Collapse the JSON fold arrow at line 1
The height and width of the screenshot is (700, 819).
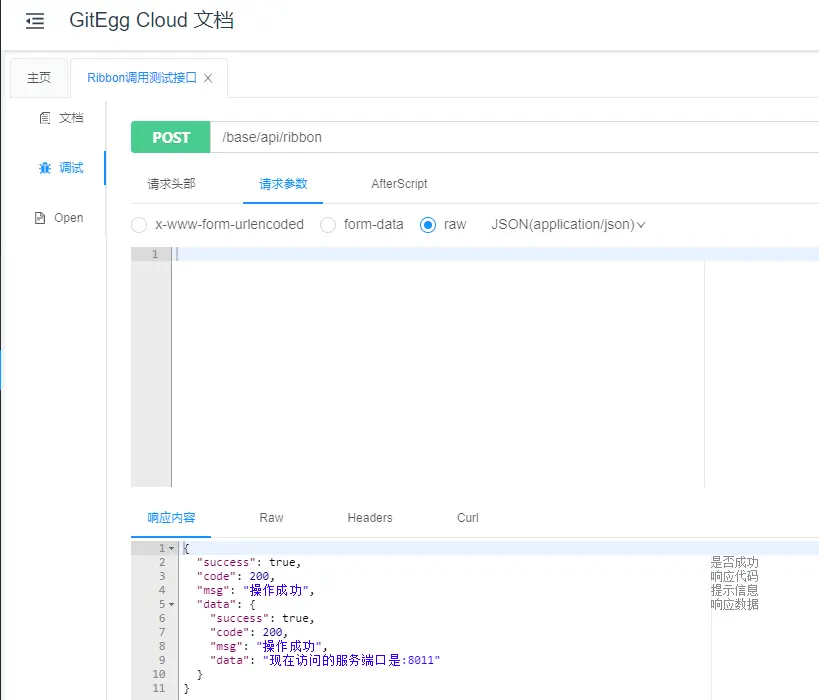171,549
